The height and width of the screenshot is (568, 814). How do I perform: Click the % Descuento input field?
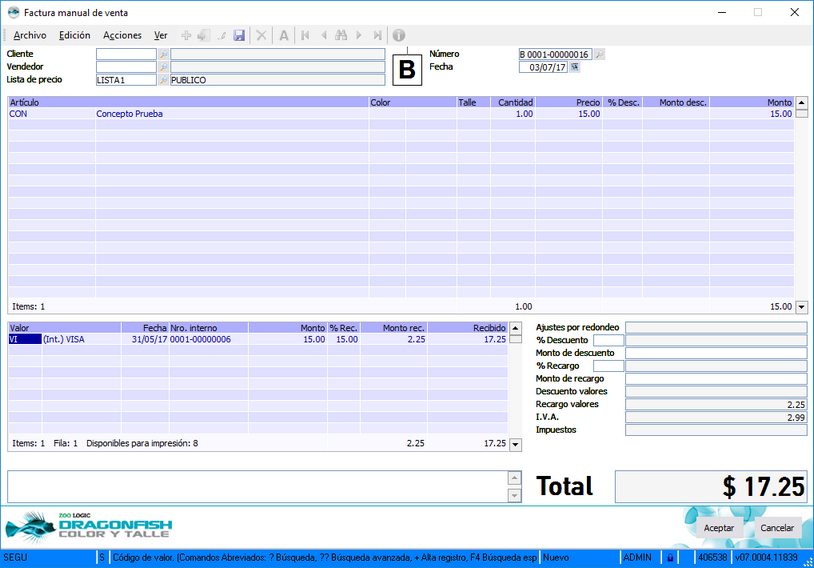tap(608, 340)
